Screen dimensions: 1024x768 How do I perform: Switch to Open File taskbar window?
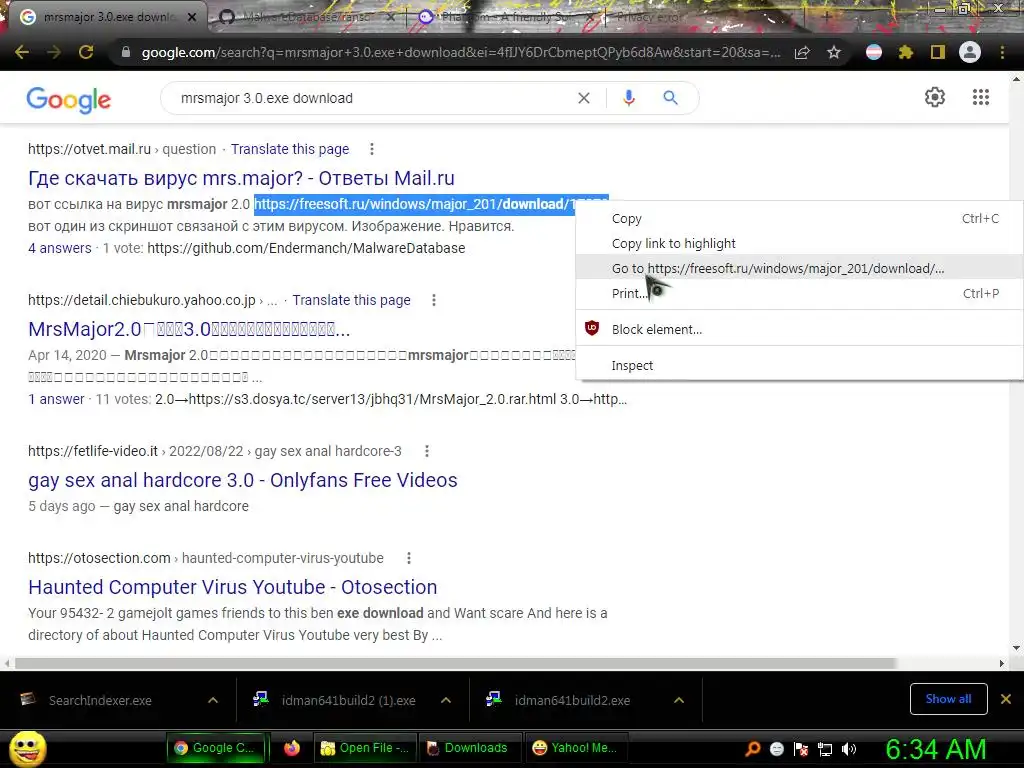click(364, 748)
